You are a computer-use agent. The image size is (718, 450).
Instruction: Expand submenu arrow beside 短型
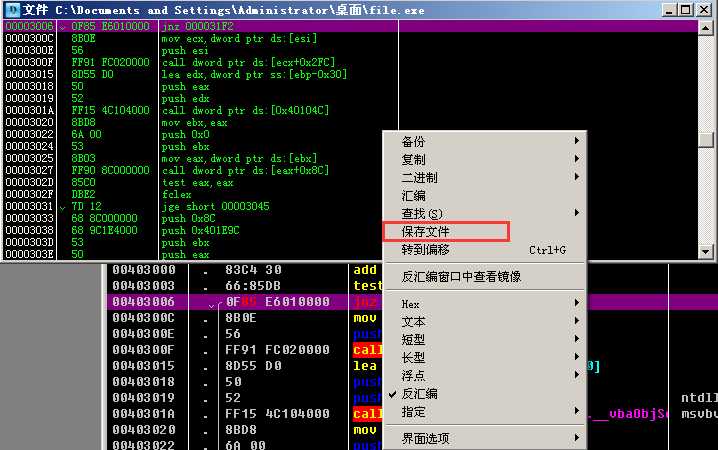[x=577, y=338]
